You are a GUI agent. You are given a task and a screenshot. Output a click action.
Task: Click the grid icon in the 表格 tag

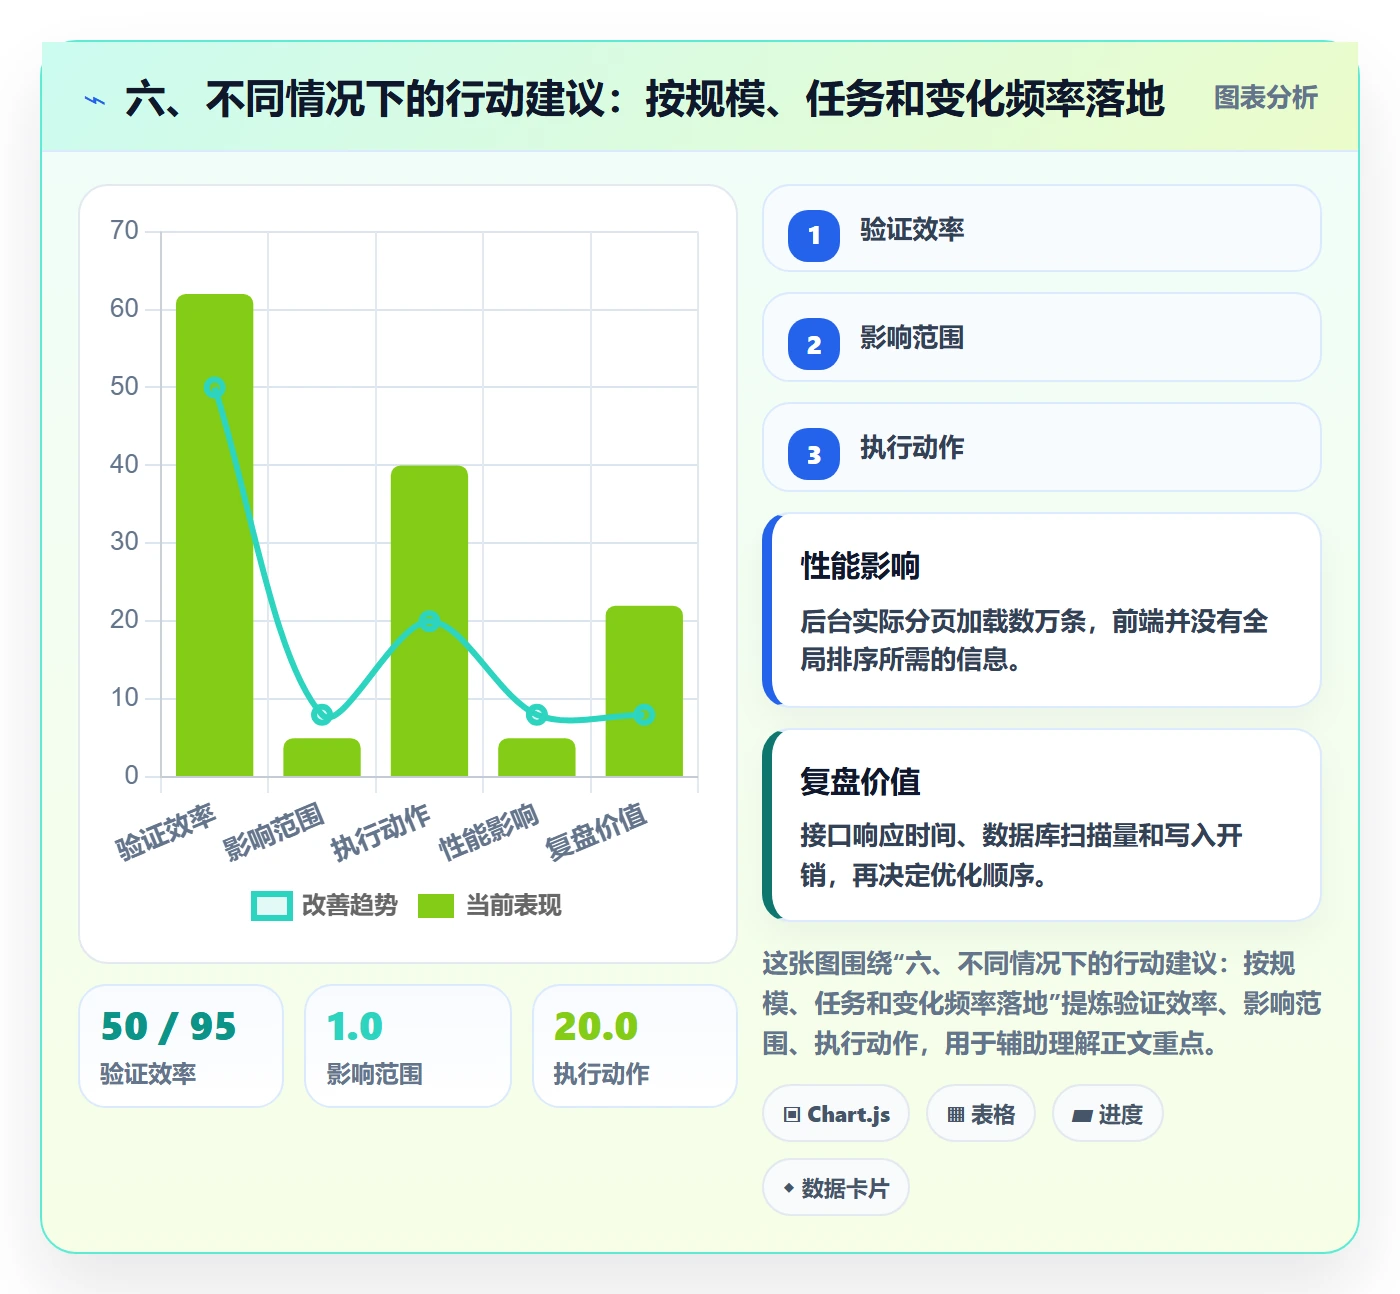coord(956,1114)
